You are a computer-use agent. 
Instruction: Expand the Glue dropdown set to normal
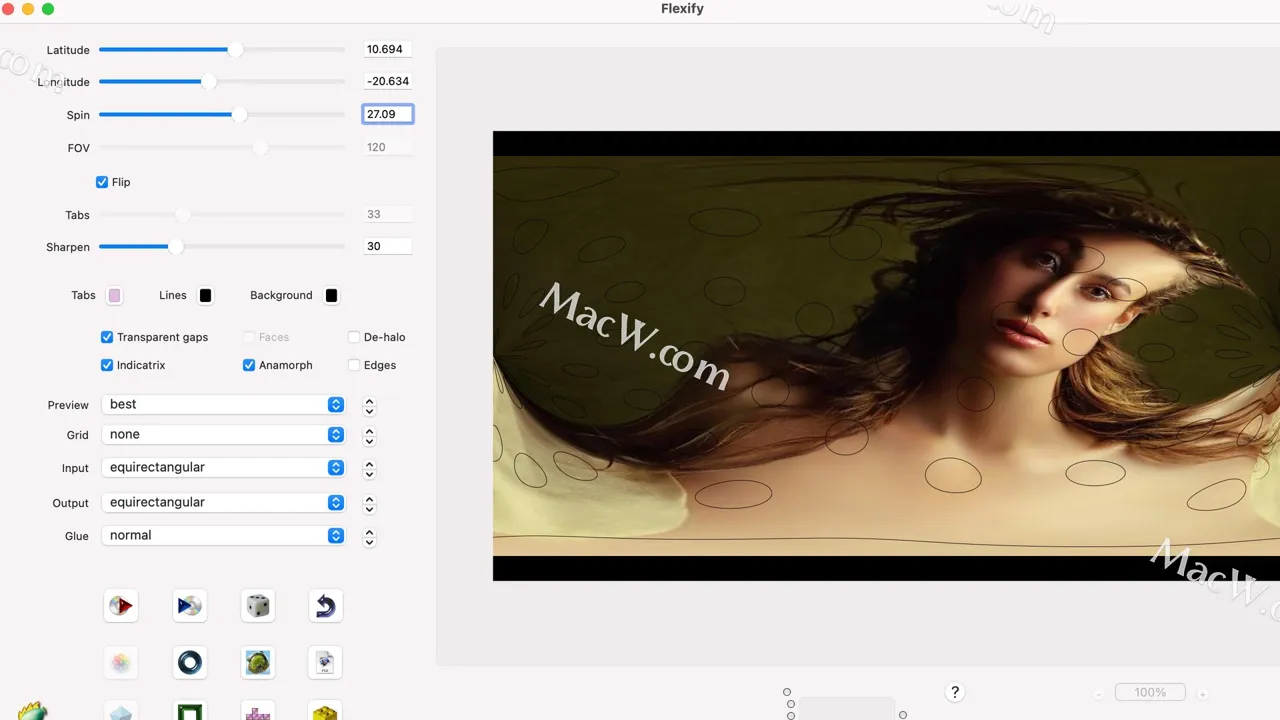(x=223, y=535)
